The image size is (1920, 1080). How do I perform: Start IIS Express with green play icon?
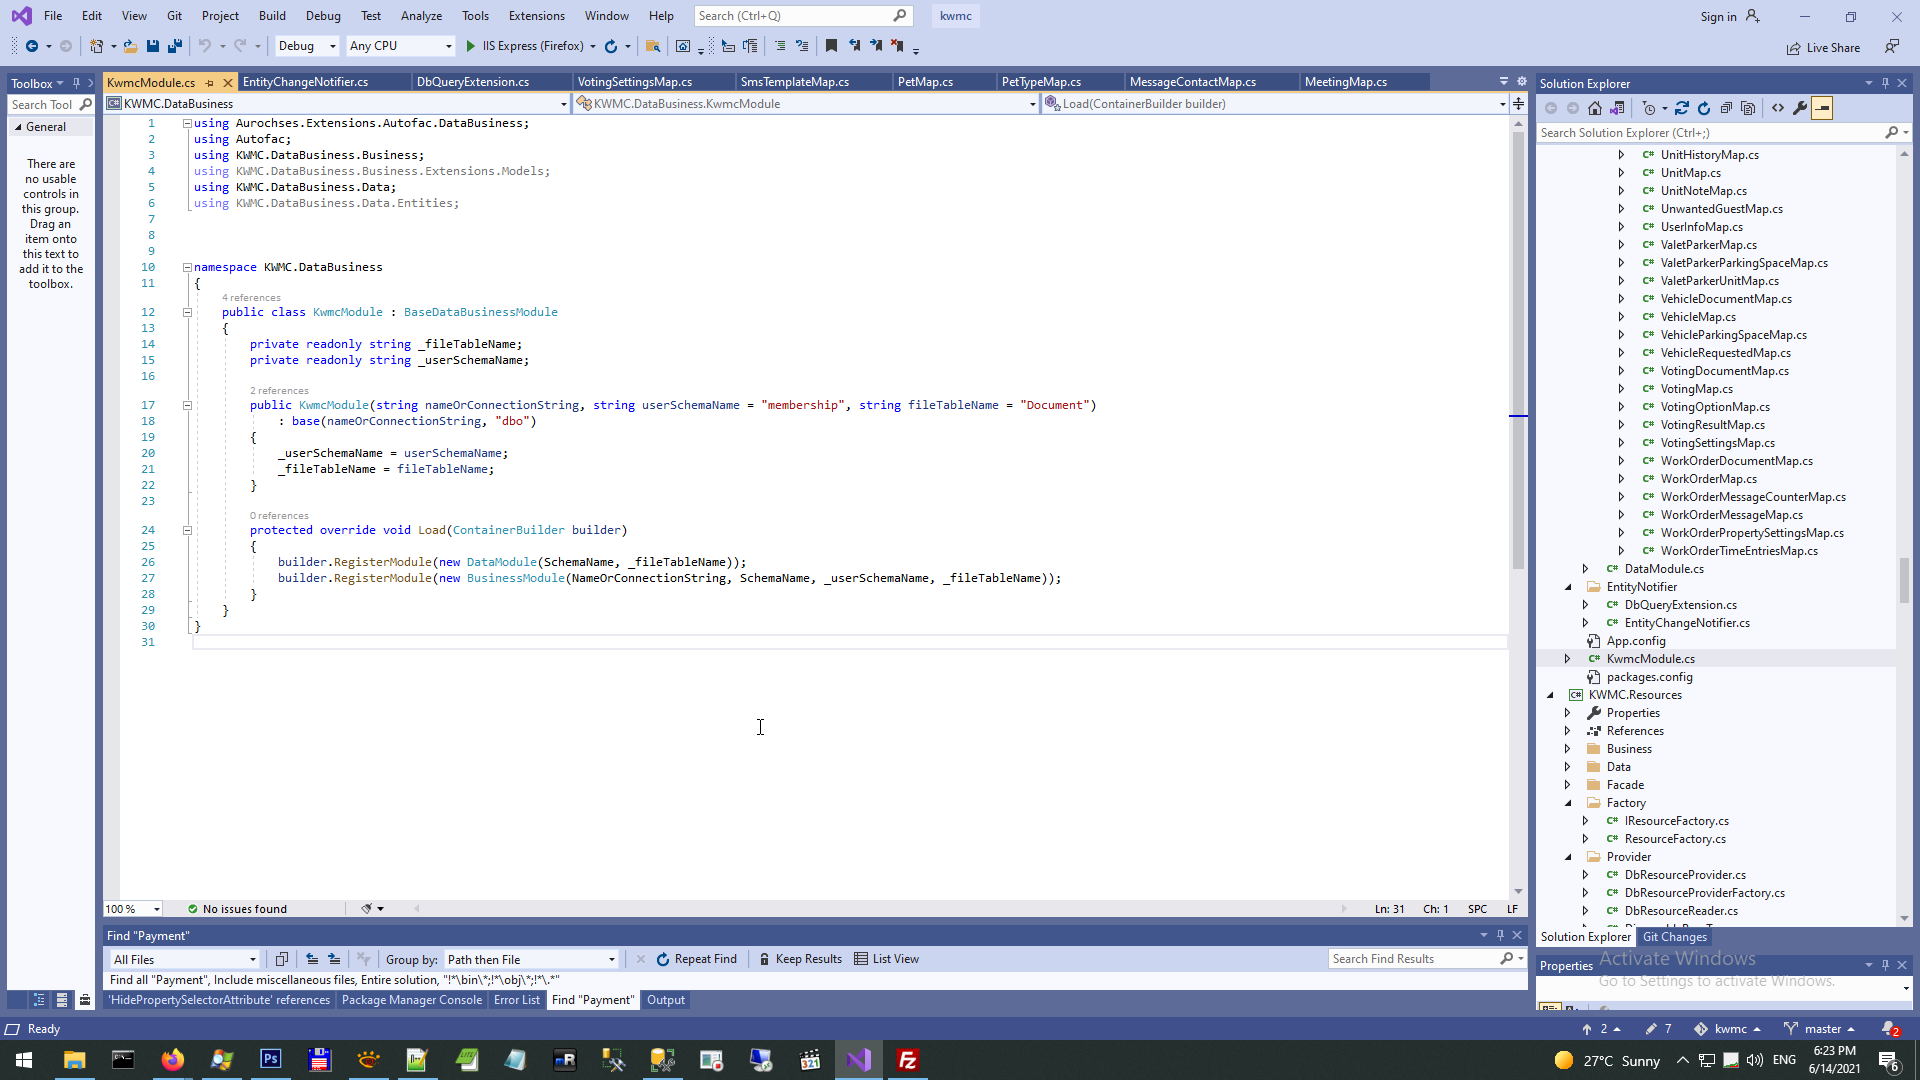(471, 46)
